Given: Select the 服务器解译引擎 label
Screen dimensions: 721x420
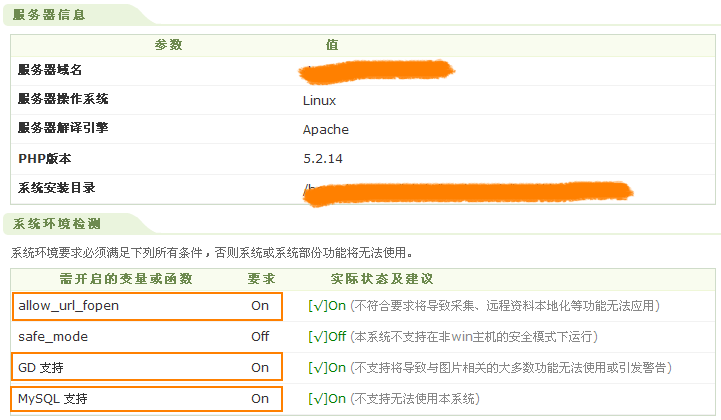Looking at the screenshot, I should click(x=63, y=128).
